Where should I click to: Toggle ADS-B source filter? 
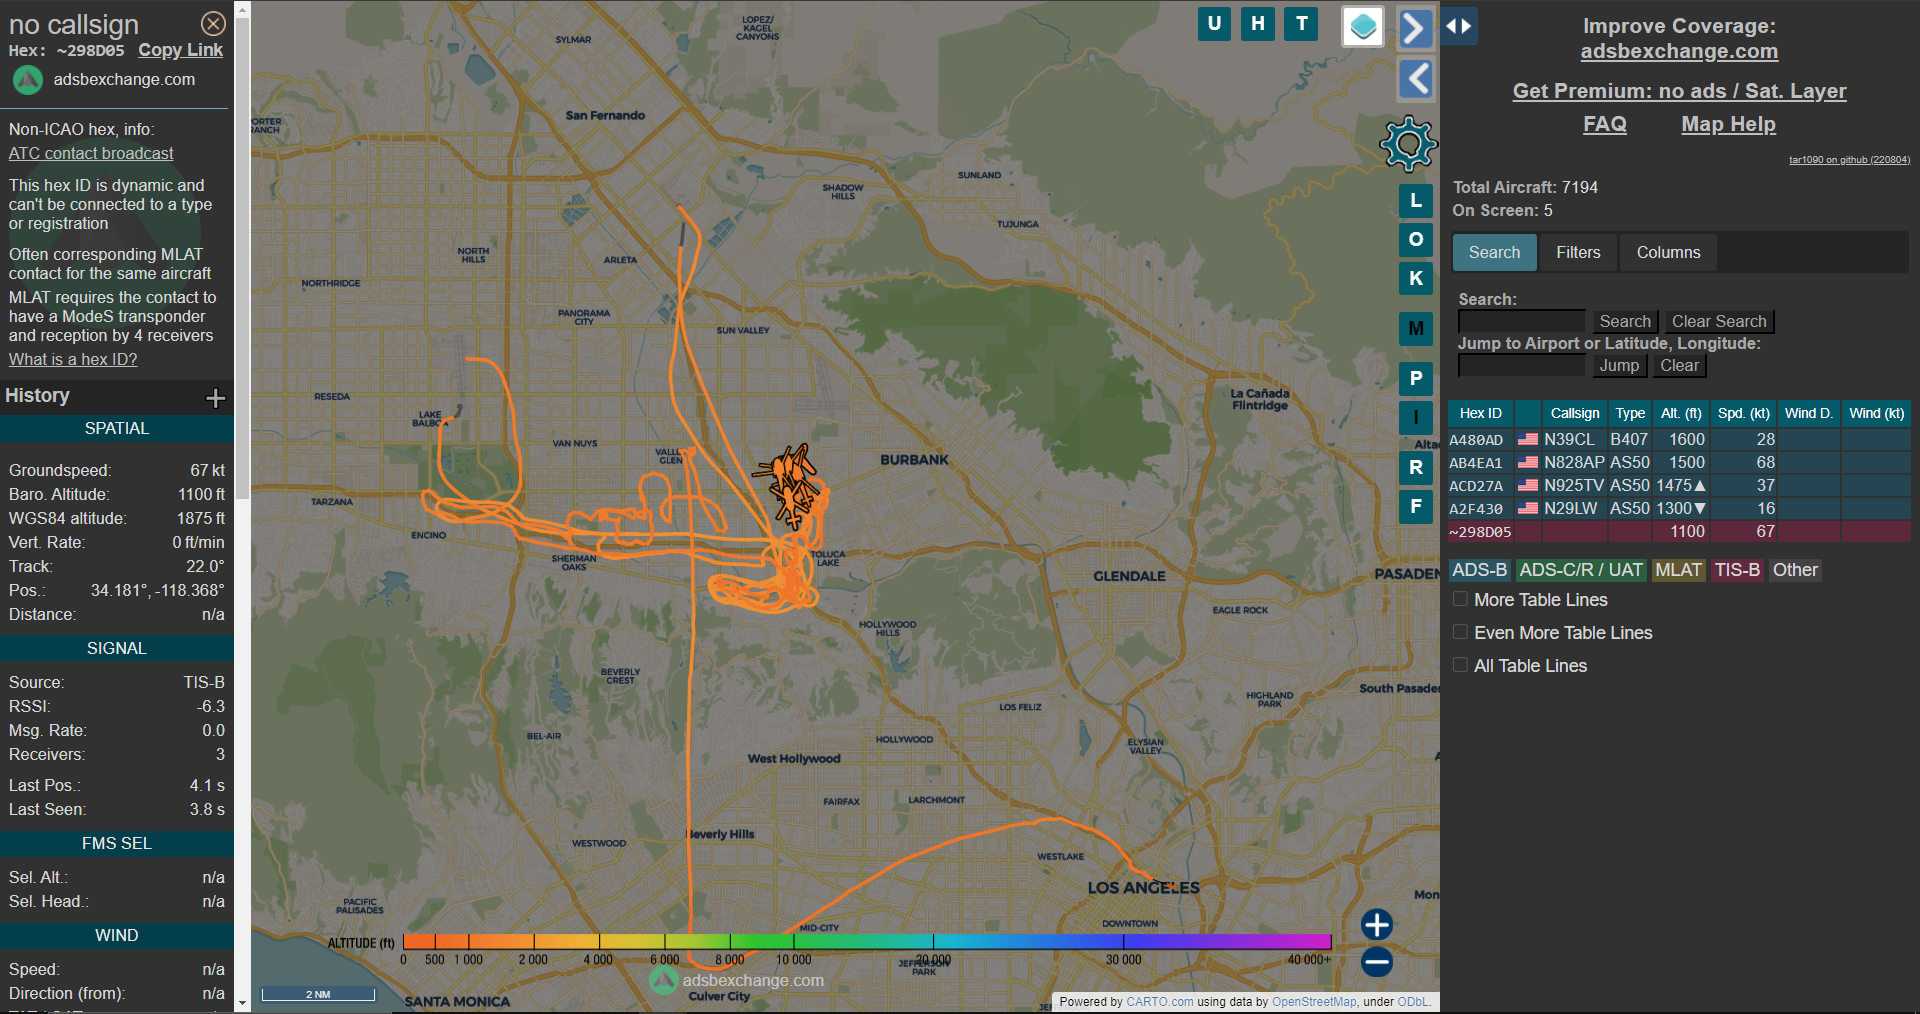tap(1479, 570)
